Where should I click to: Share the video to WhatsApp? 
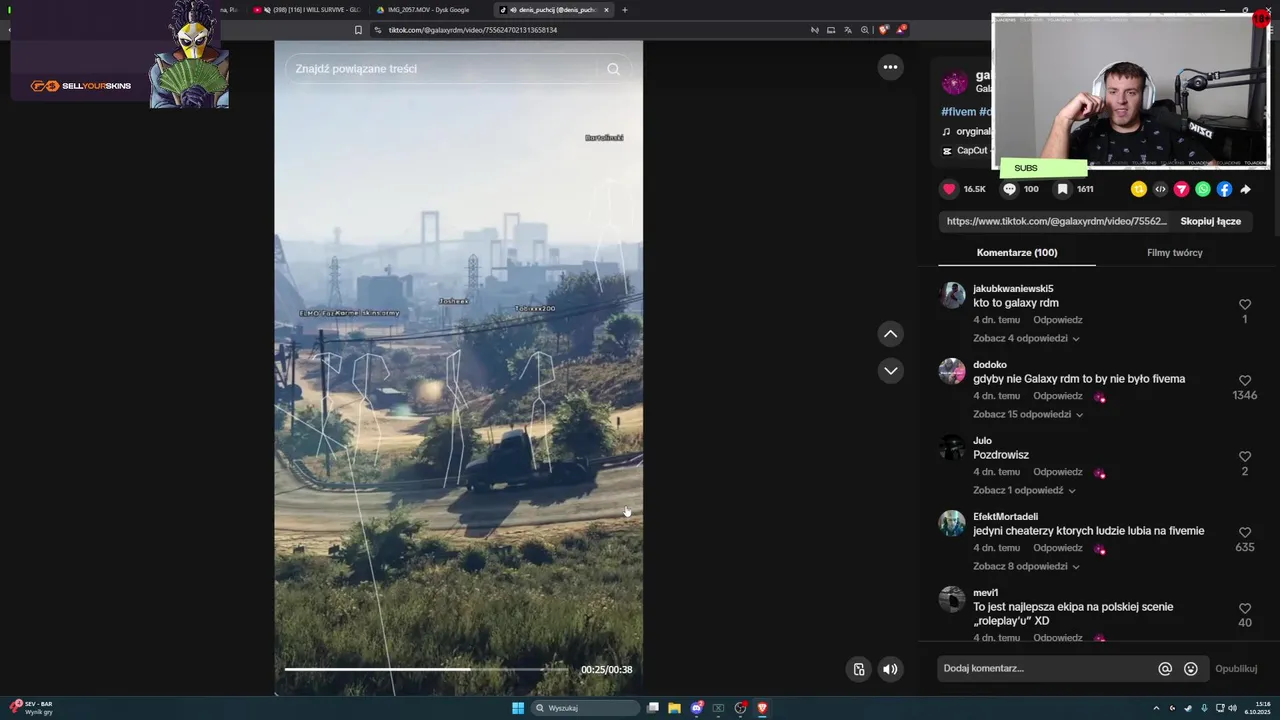click(1203, 189)
